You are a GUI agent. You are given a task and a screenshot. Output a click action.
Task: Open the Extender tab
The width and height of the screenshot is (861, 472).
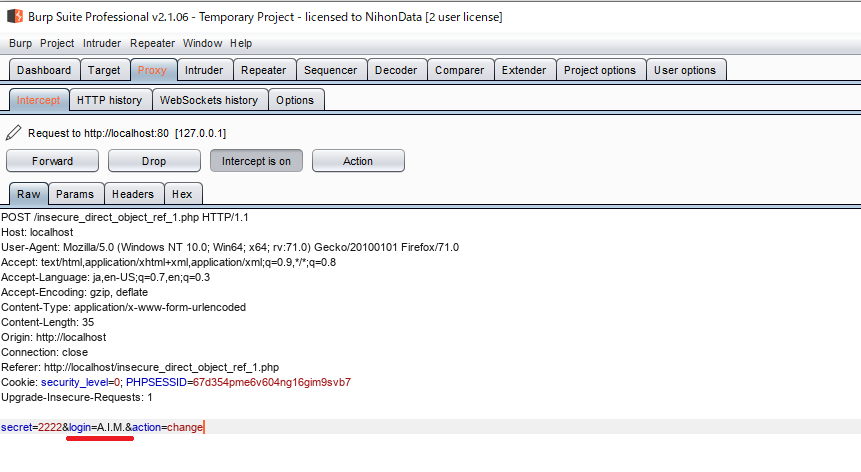coord(524,70)
